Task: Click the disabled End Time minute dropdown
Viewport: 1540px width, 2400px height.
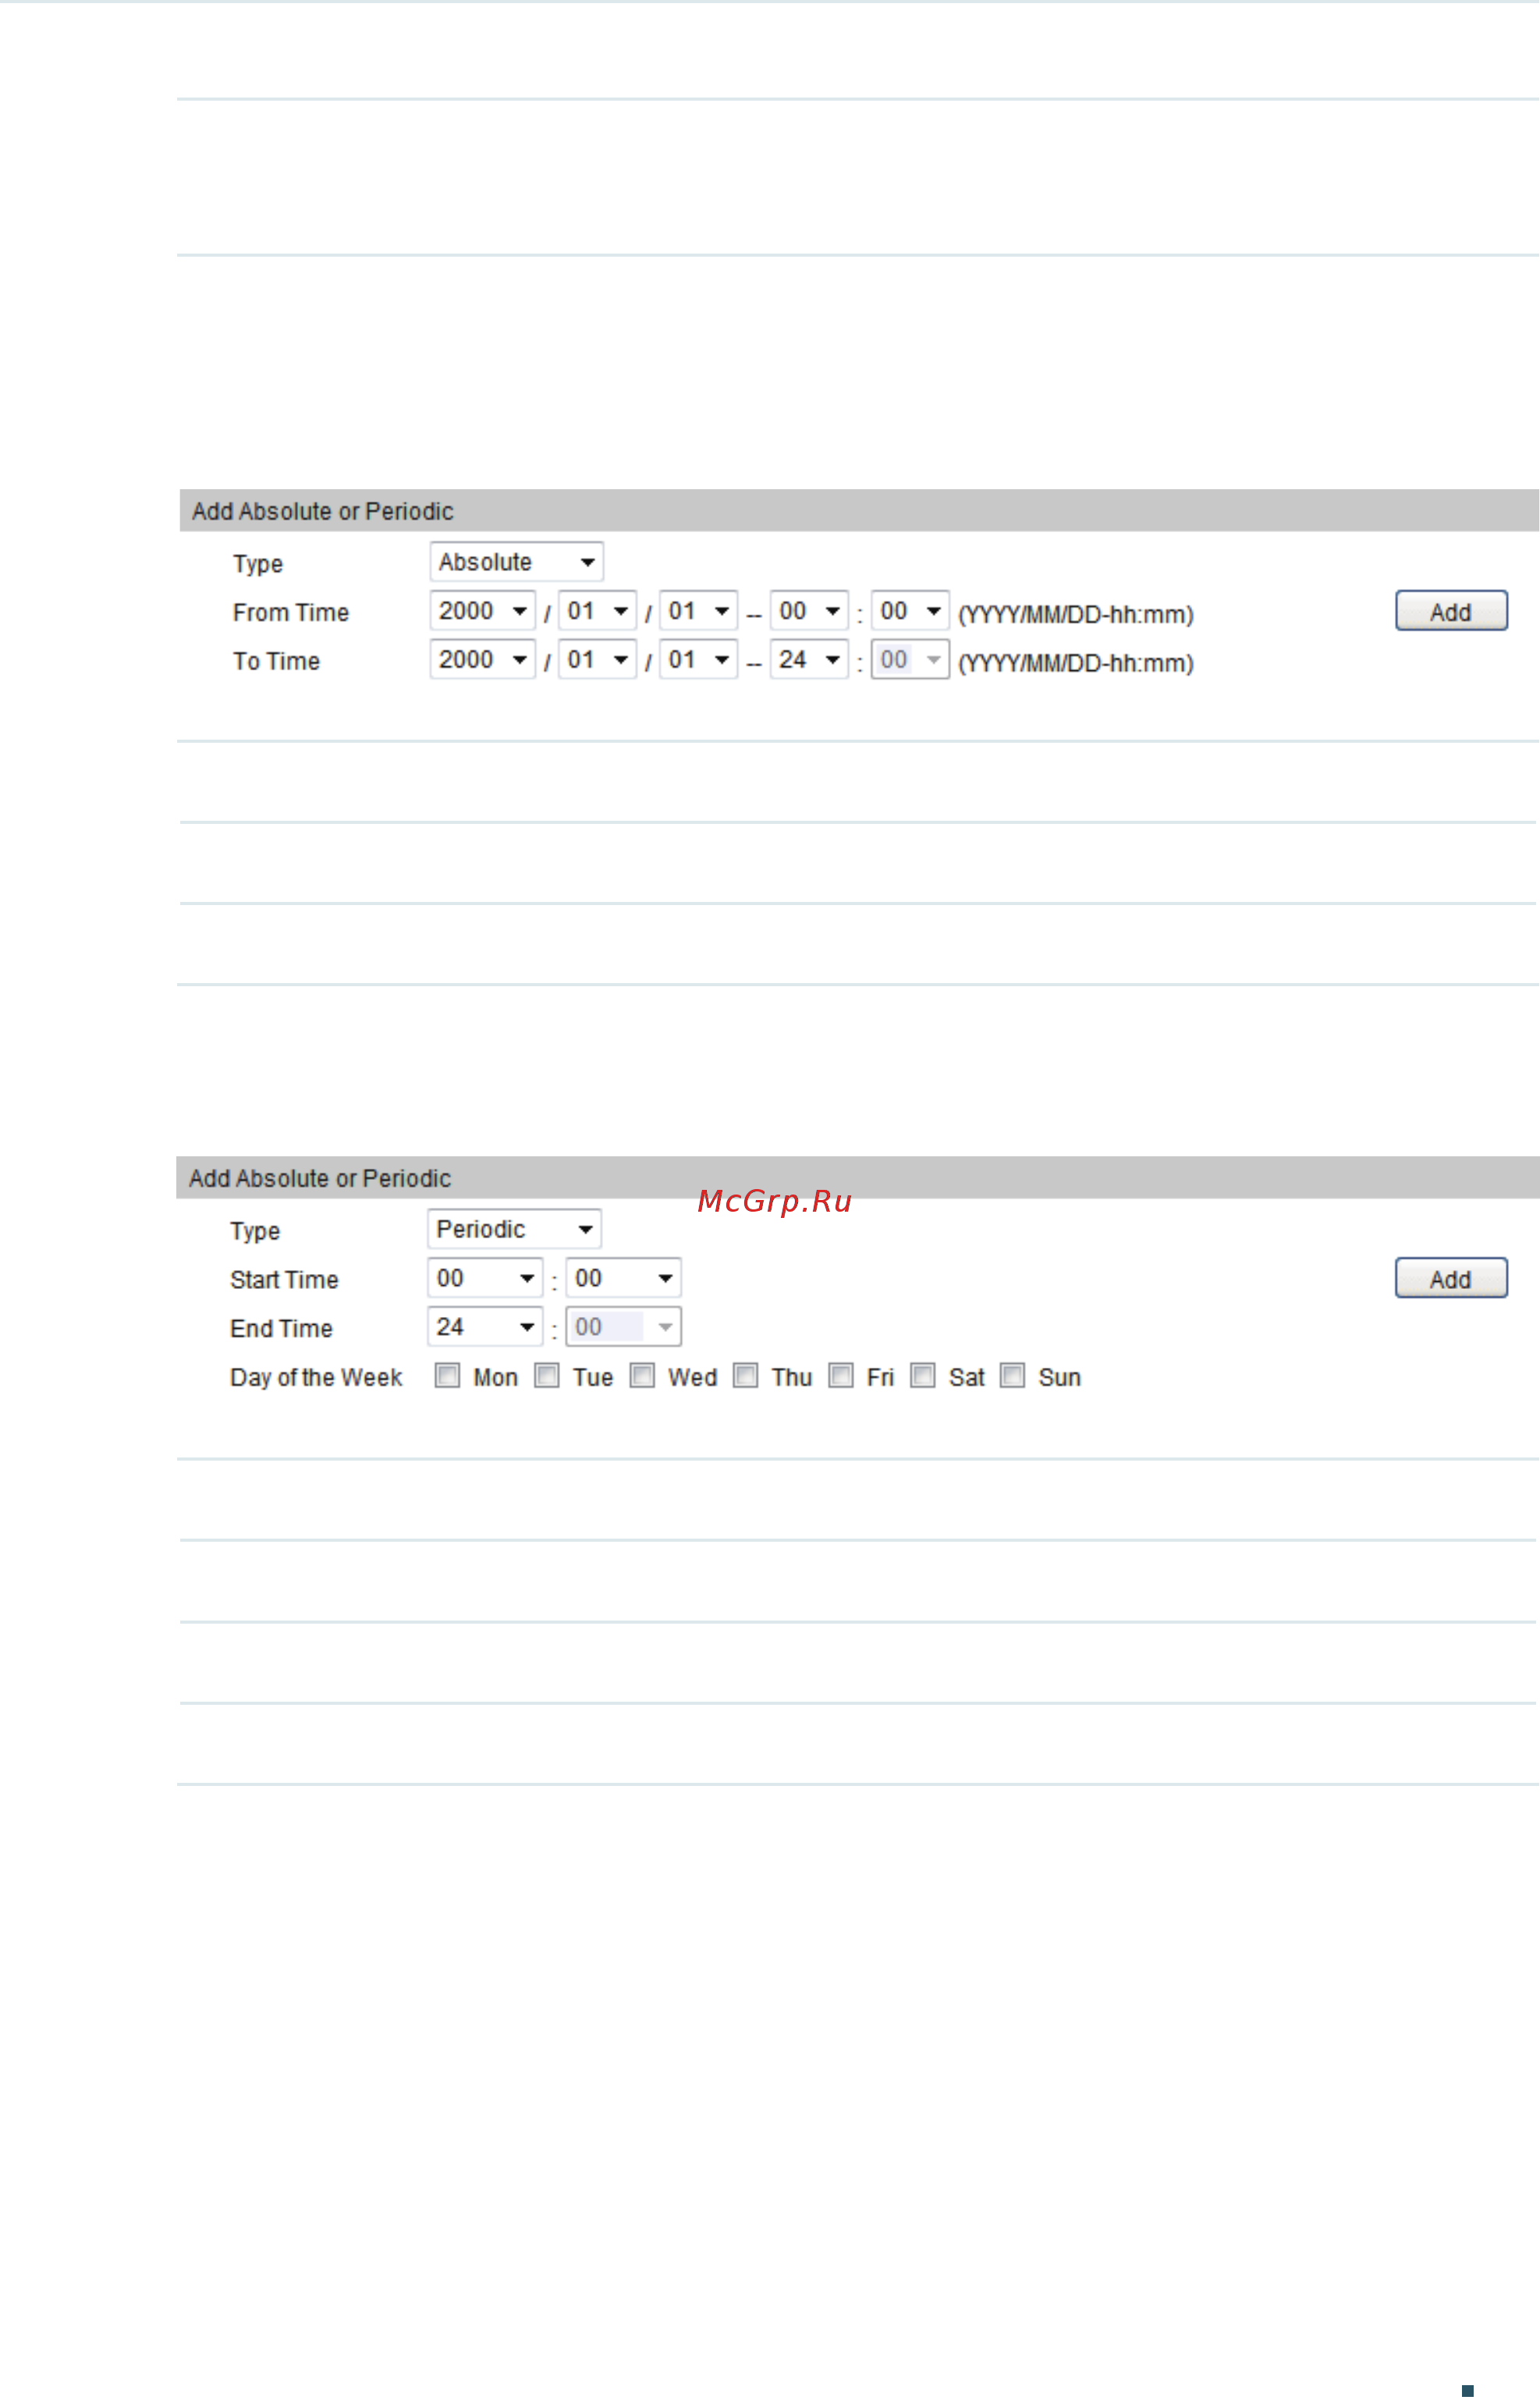Action: click(x=623, y=1327)
